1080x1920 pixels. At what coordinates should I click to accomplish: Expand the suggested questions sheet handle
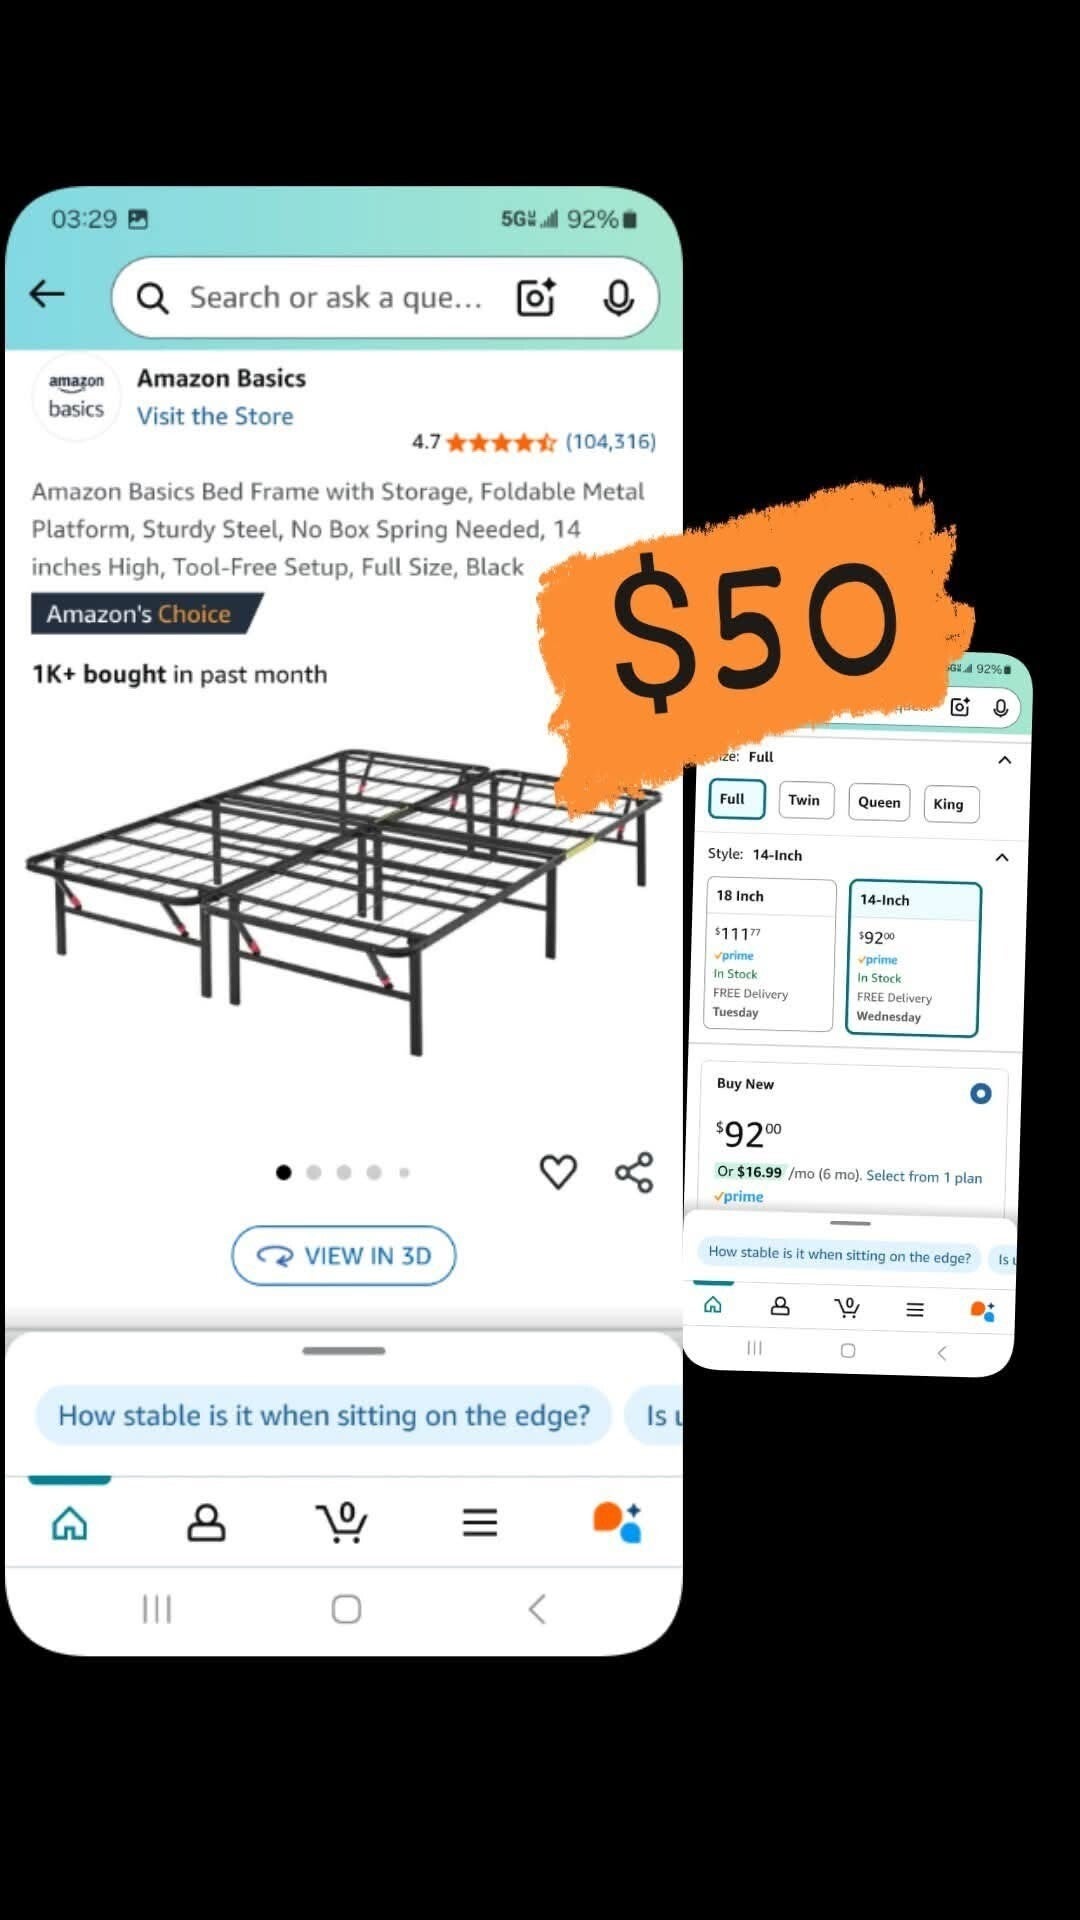(343, 1350)
